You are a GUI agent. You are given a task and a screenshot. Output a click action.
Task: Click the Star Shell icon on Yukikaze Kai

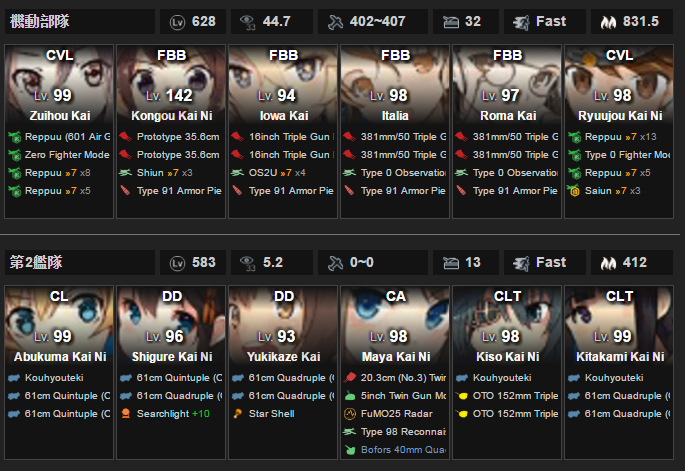[238, 413]
